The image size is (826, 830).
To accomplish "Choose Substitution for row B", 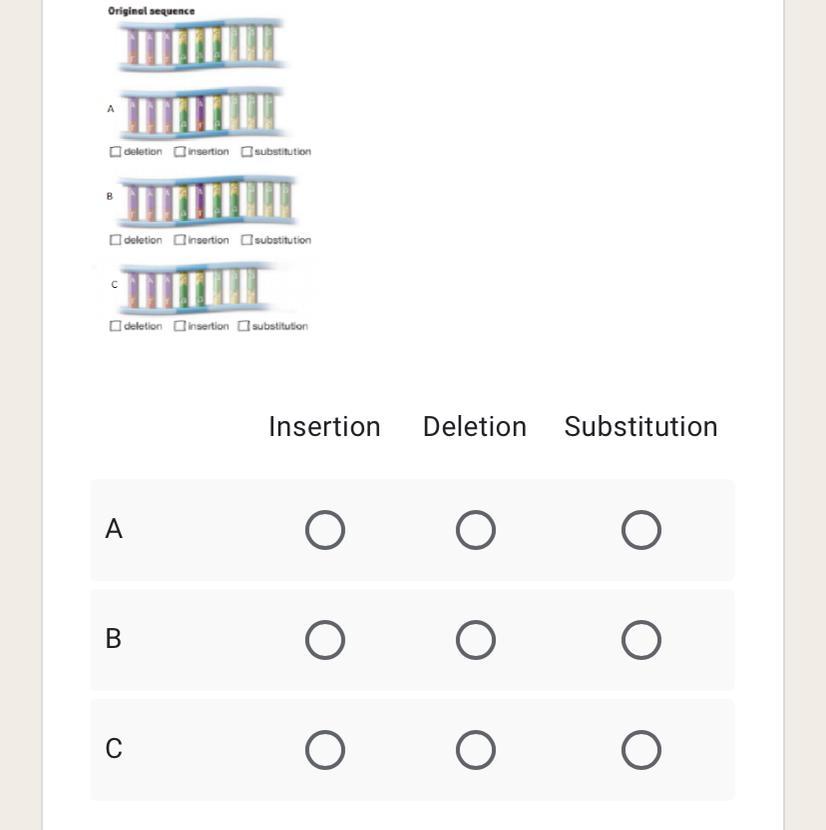I will pyautogui.click(x=641, y=640).
